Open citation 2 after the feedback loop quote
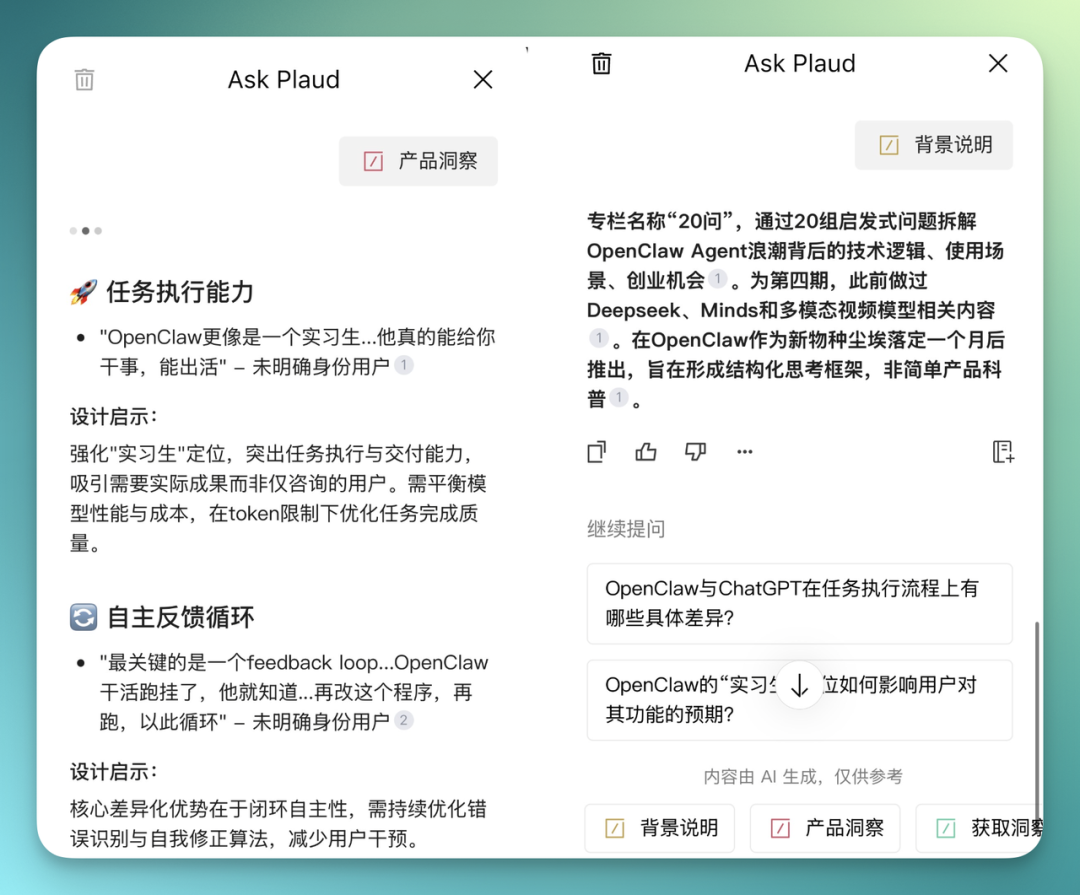 (x=404, y=721)
